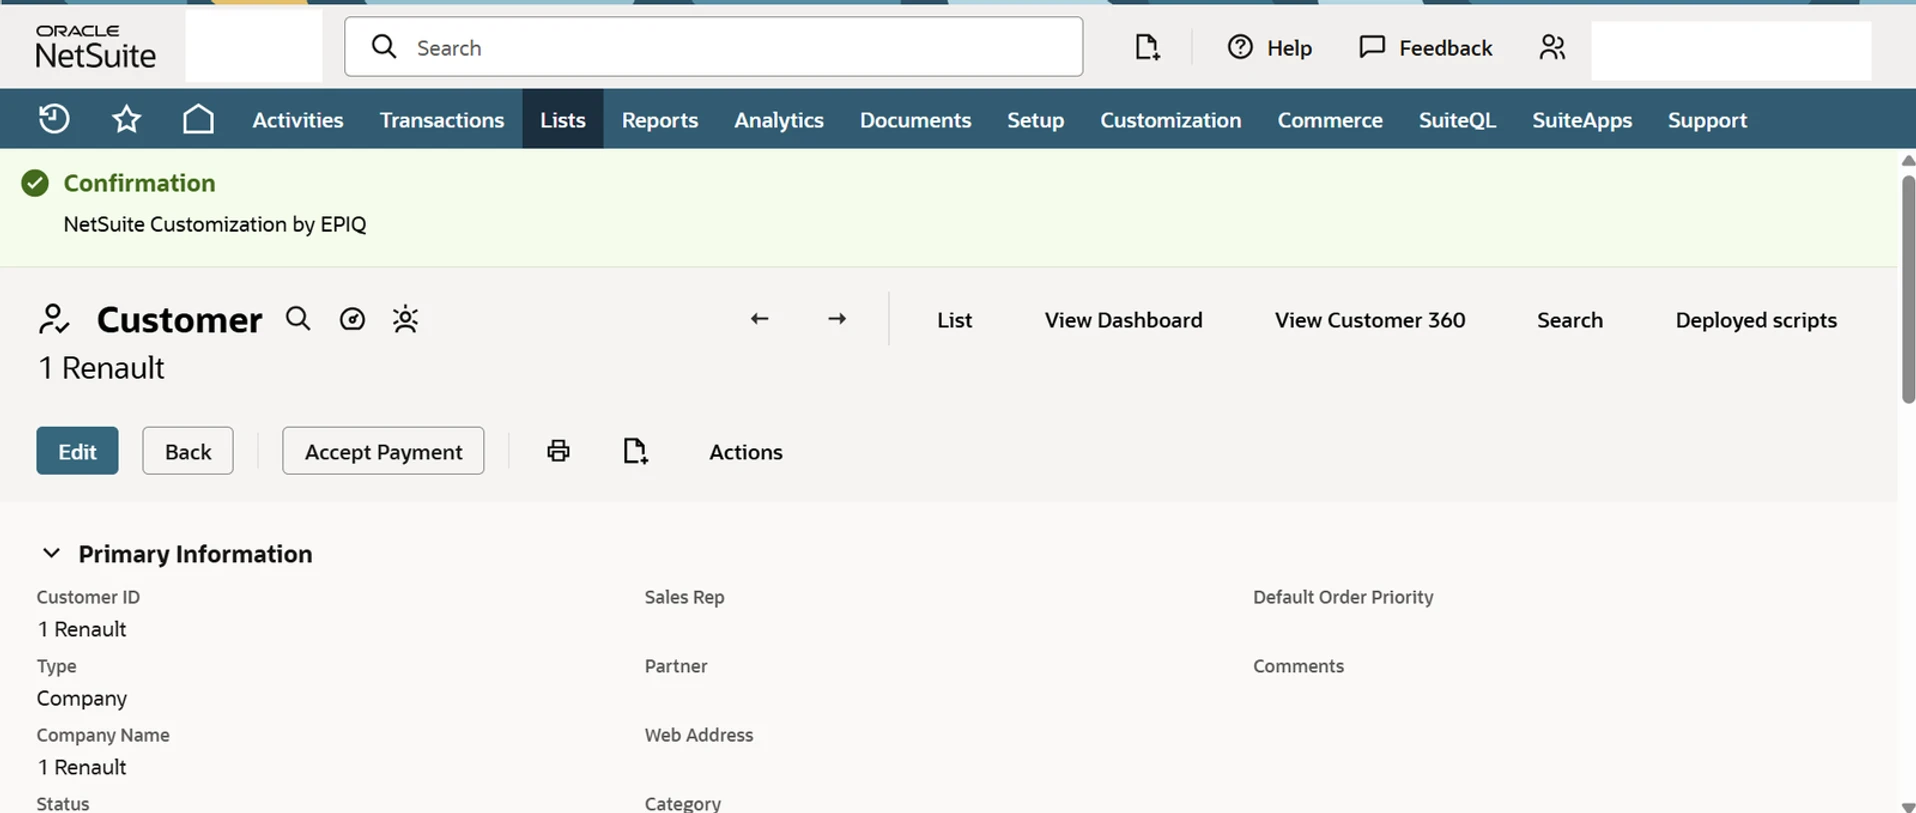The height and width of the screenshot is (813, 1916).
Task: Open the Analytics menu
Action: (779, 120)
